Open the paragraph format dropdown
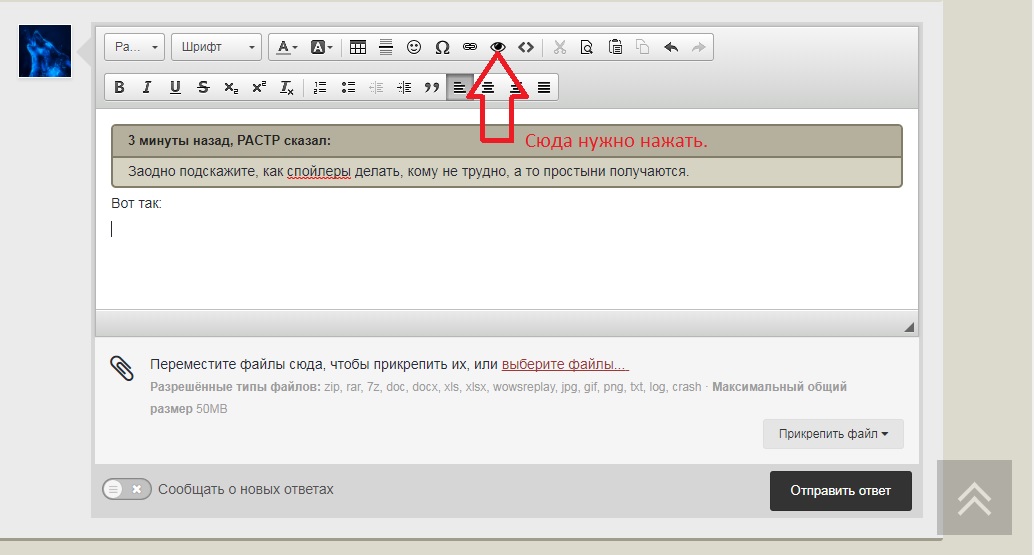This screenshot has width=1034, height=555. pos(135,47)
